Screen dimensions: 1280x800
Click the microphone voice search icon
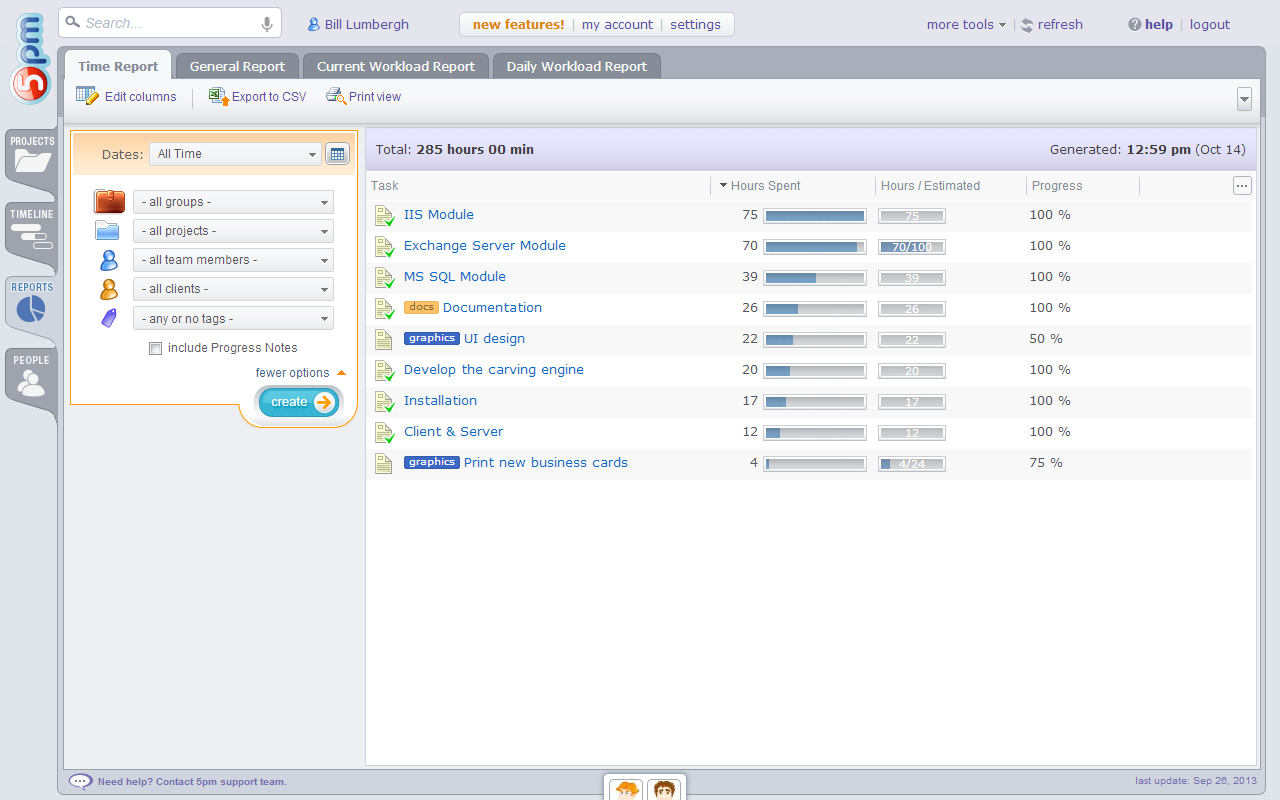point(267,24)
